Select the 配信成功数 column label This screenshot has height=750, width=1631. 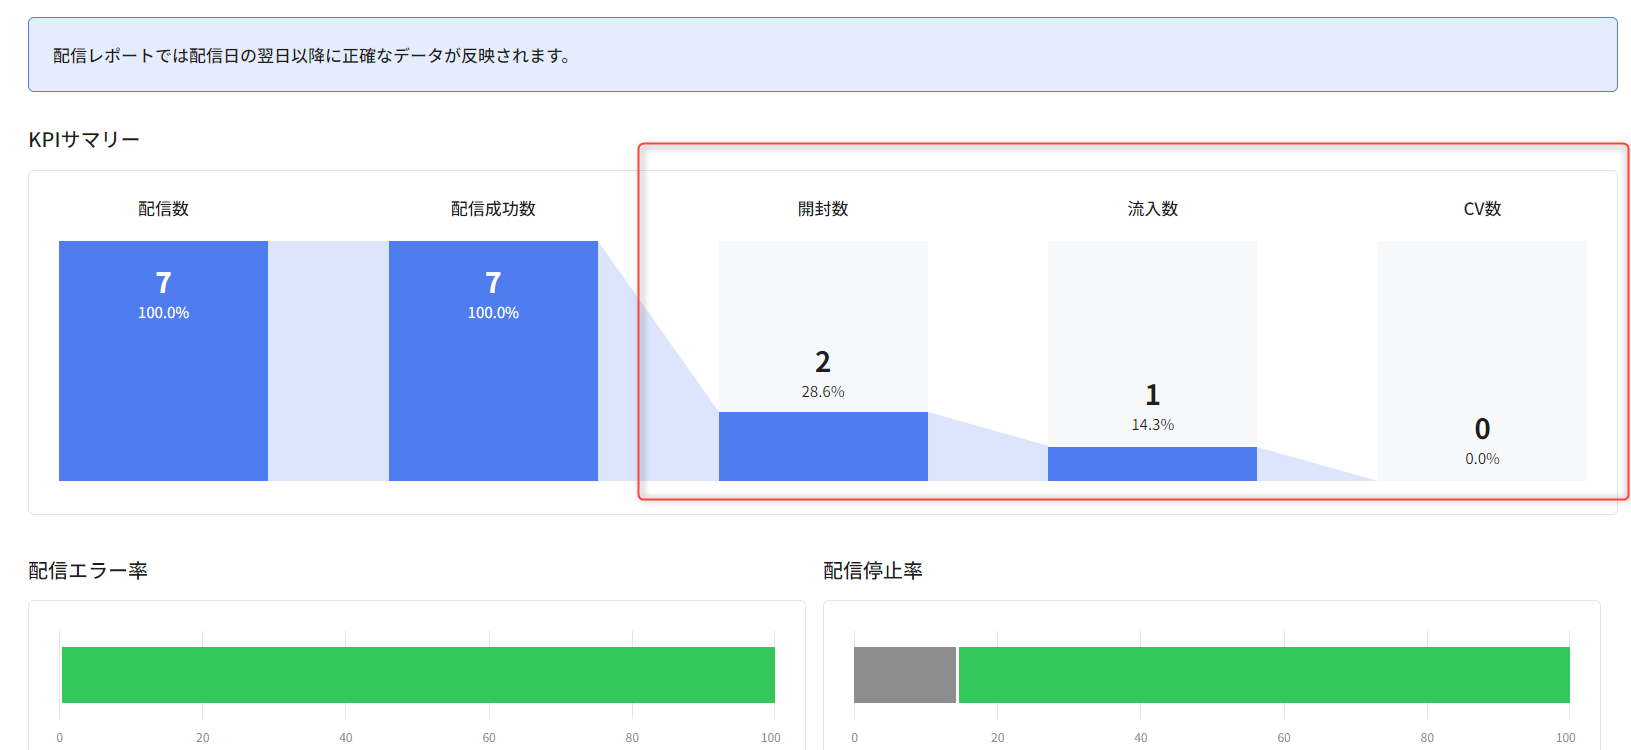[x=493, y=209]
